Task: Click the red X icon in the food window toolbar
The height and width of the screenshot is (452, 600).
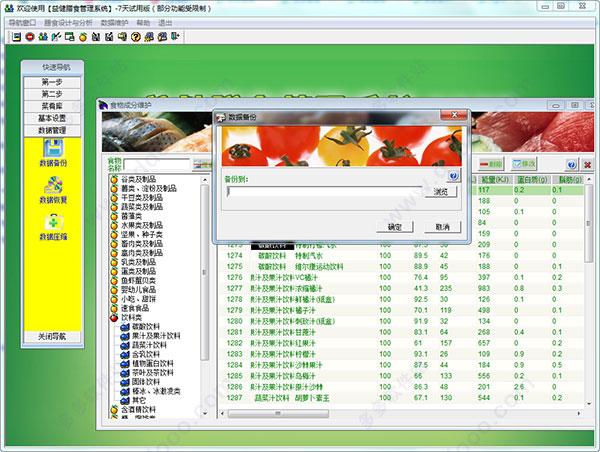Action: point(587,165)
